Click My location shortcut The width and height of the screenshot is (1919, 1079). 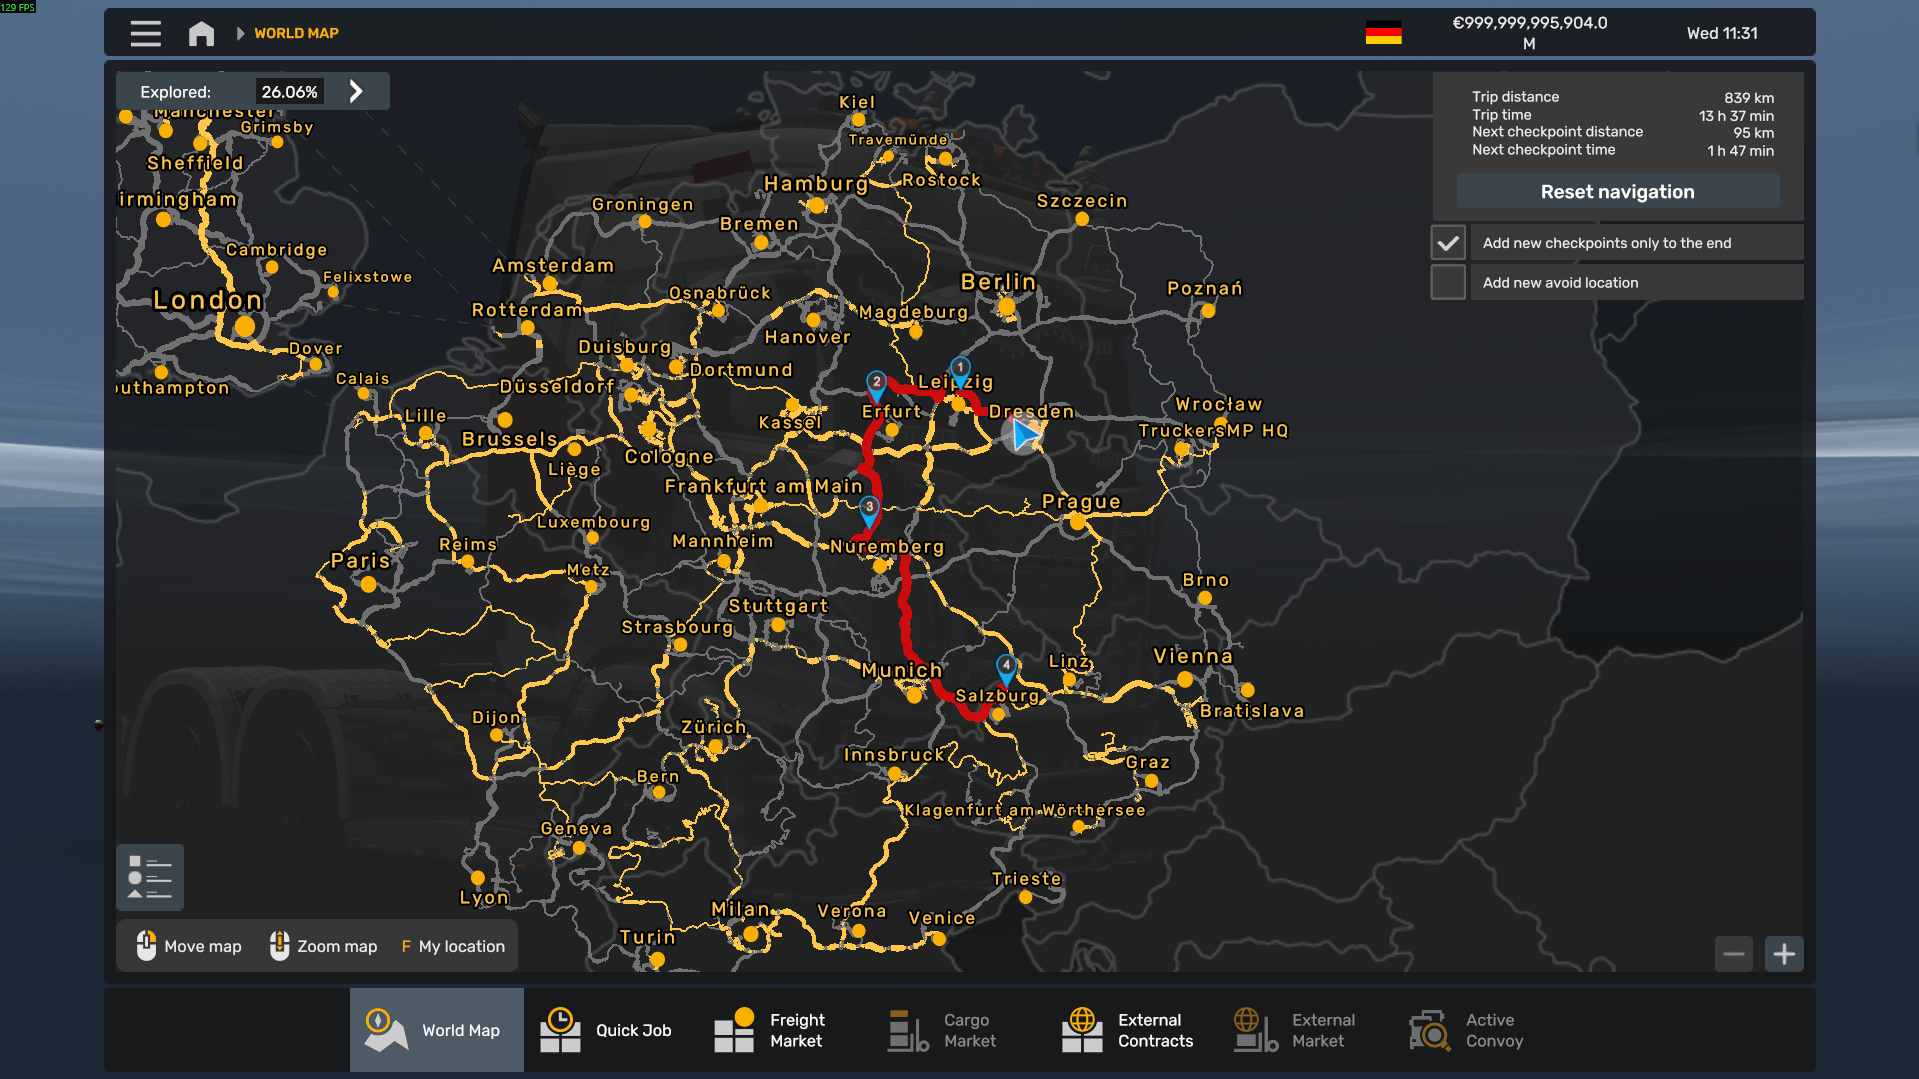453,946
